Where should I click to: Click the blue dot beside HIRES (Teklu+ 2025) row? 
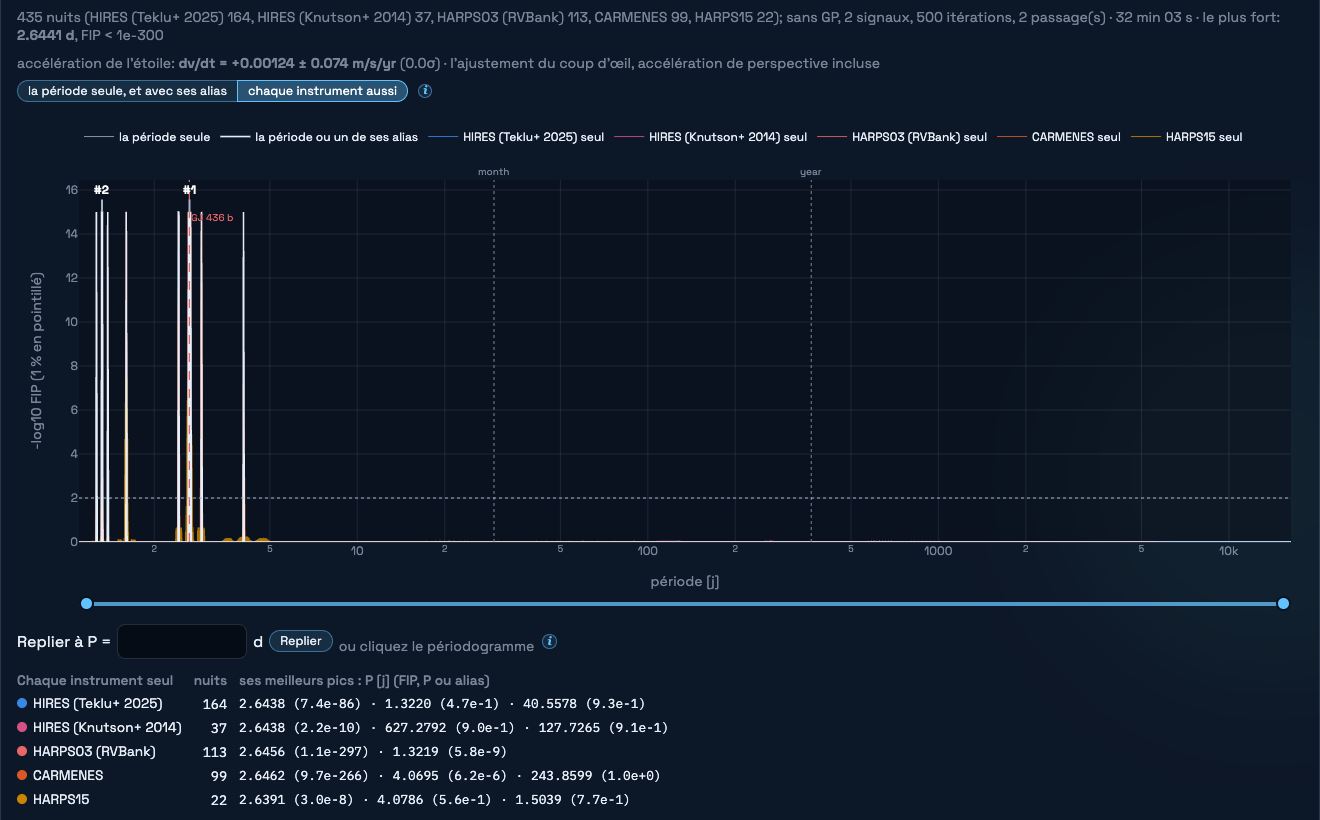point(22,704)
